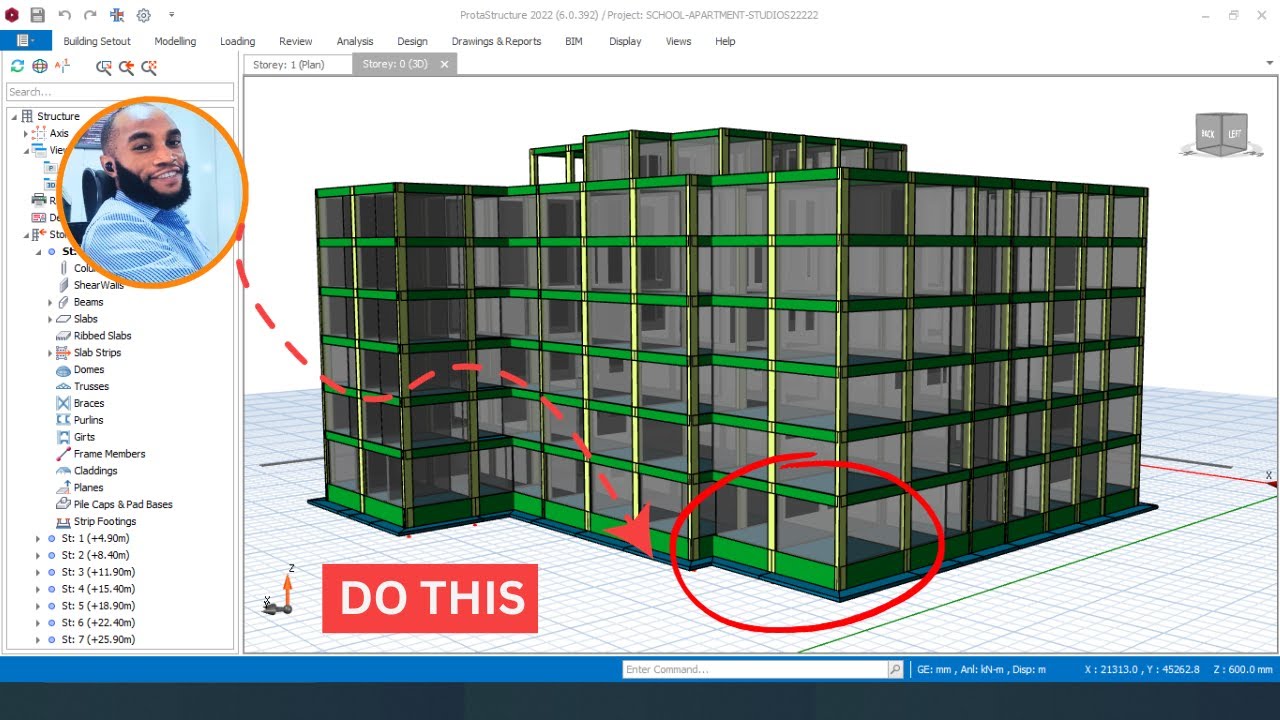This screenshot has width=1280, height=720.
Task: Expand the Beams tree node
Action: [x=50, y=302]
